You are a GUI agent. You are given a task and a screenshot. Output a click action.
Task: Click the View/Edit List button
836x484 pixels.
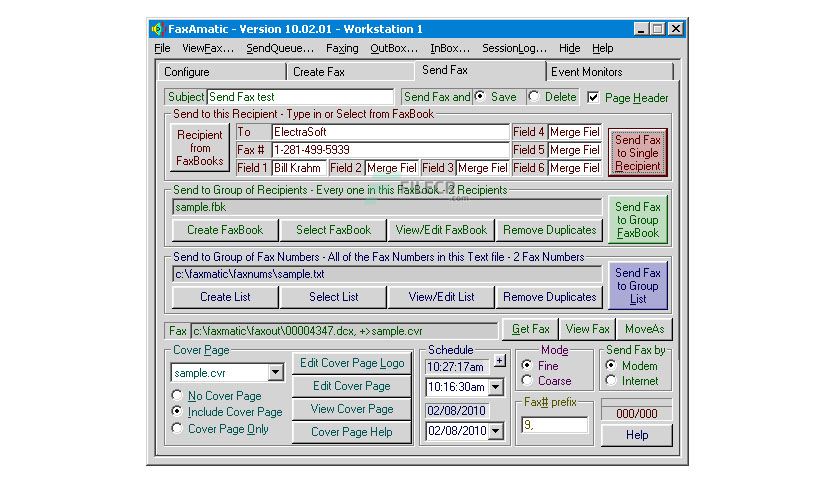click(x=441, y=297)
